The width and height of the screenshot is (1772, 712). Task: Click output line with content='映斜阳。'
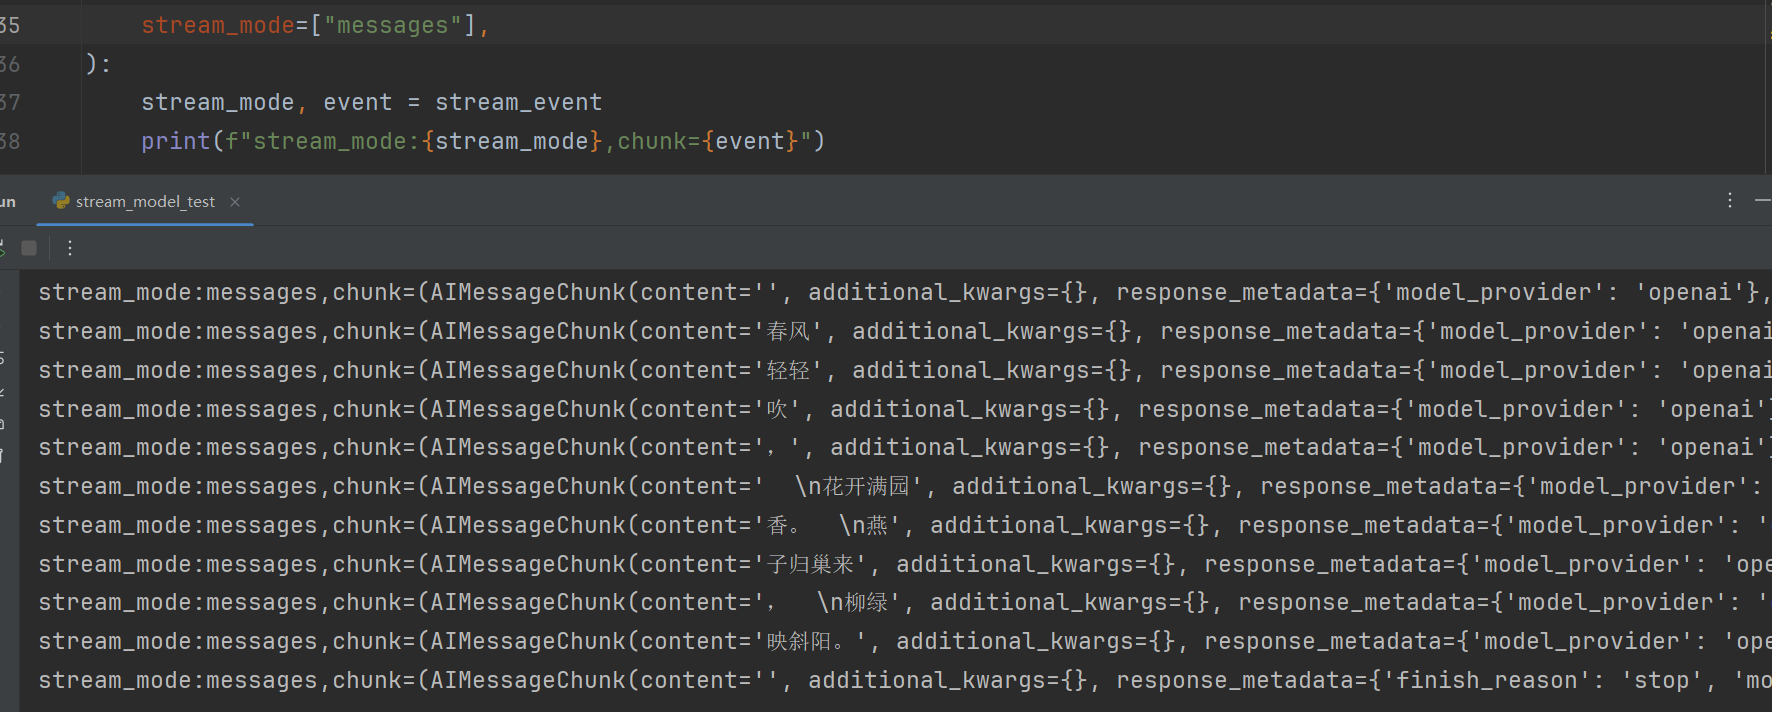click(x=904, y=641)
